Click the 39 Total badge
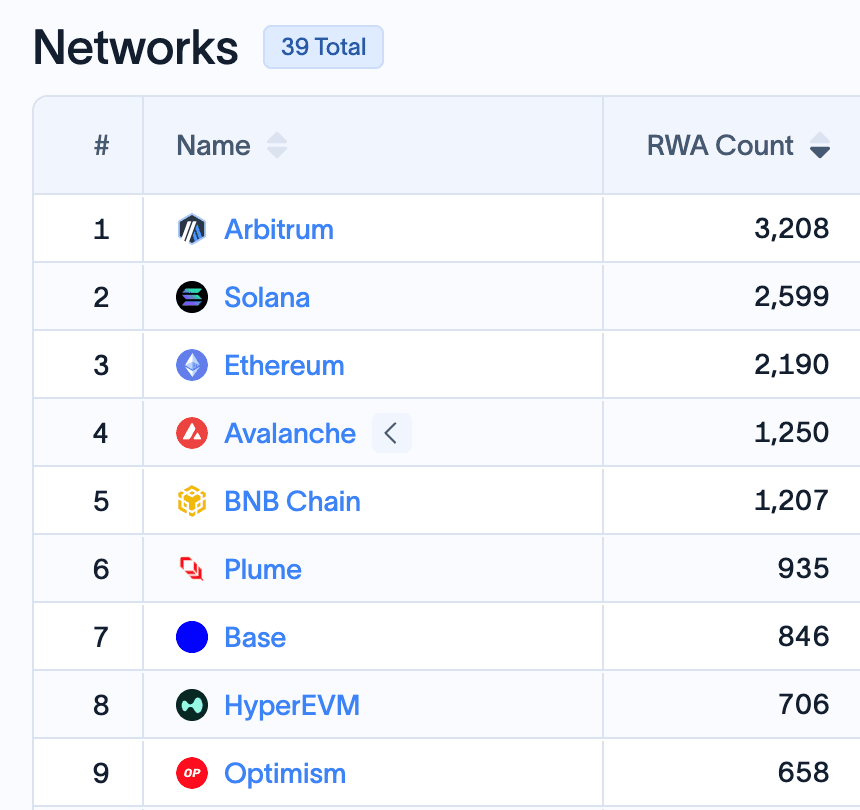860x810 pixels. point(324,47)
